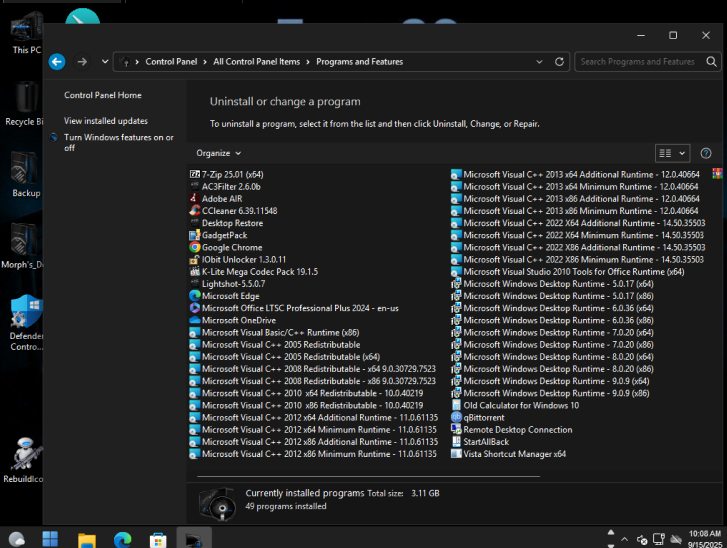727x548 pixels.
Task: Expand chevron after Control Panel breadcrumb
Action: 204,62
